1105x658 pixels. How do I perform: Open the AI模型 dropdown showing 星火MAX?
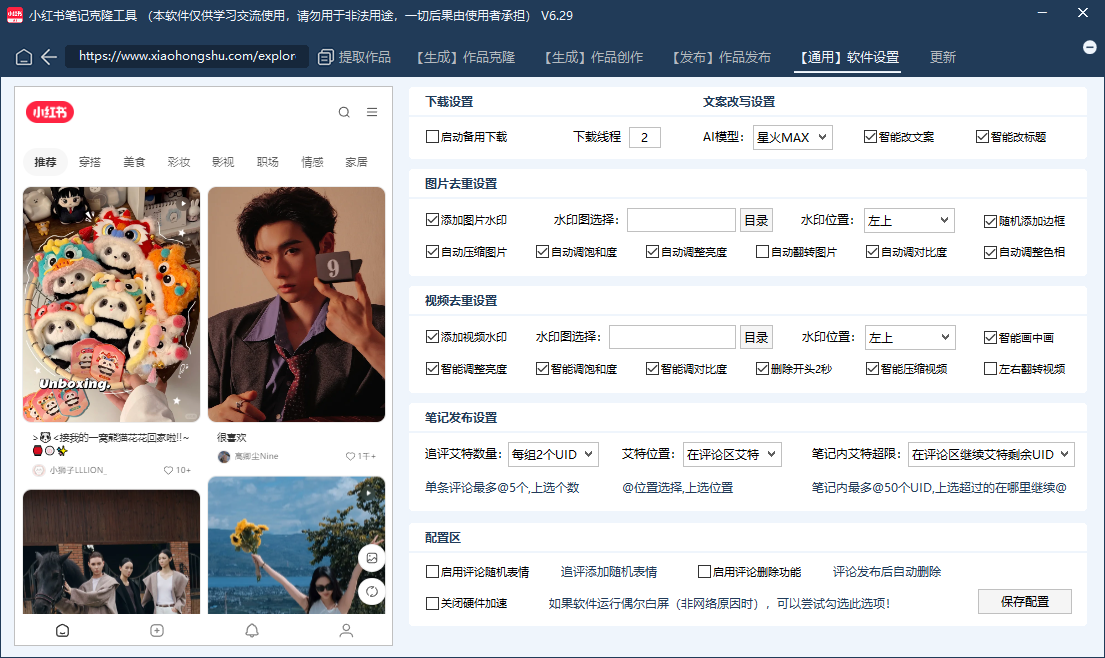point(793,137)
